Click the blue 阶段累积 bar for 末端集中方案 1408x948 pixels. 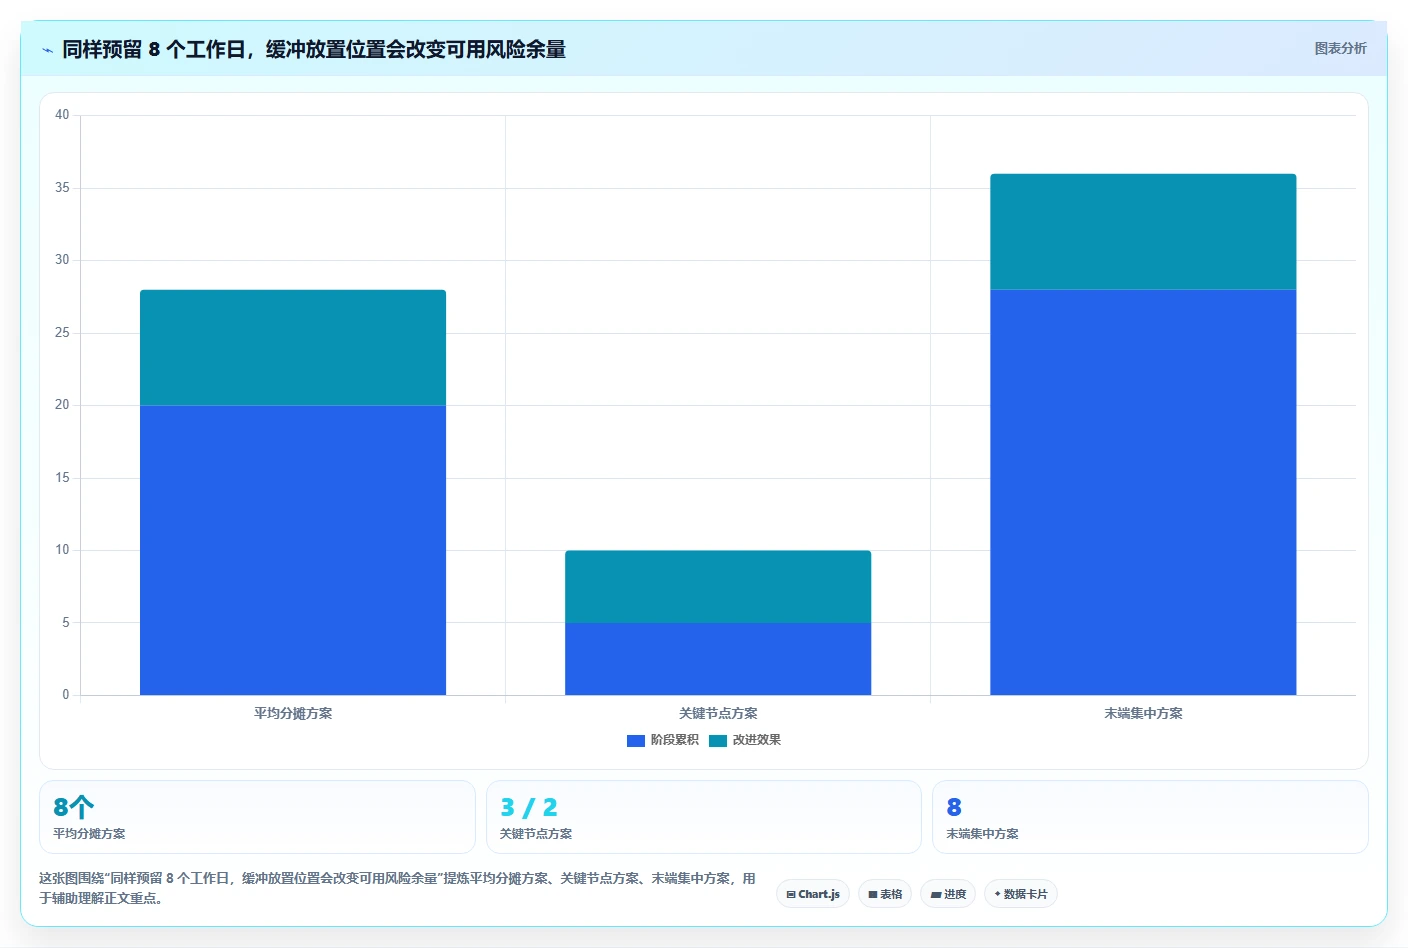pos(1143,492)
